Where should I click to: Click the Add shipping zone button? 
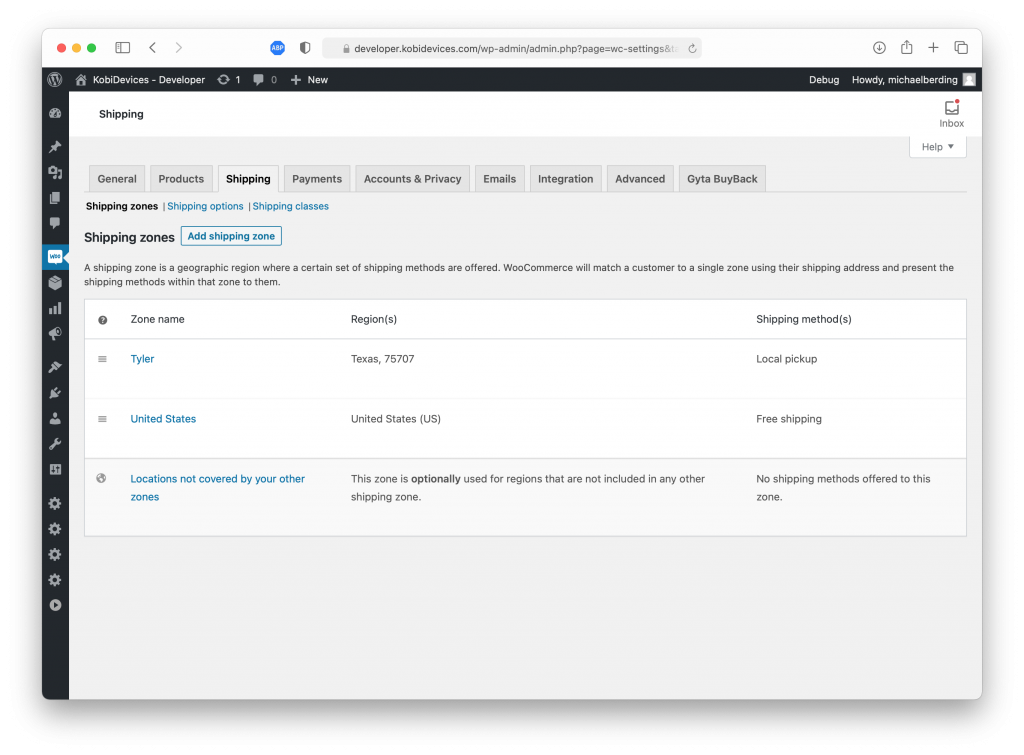point(231,236)
